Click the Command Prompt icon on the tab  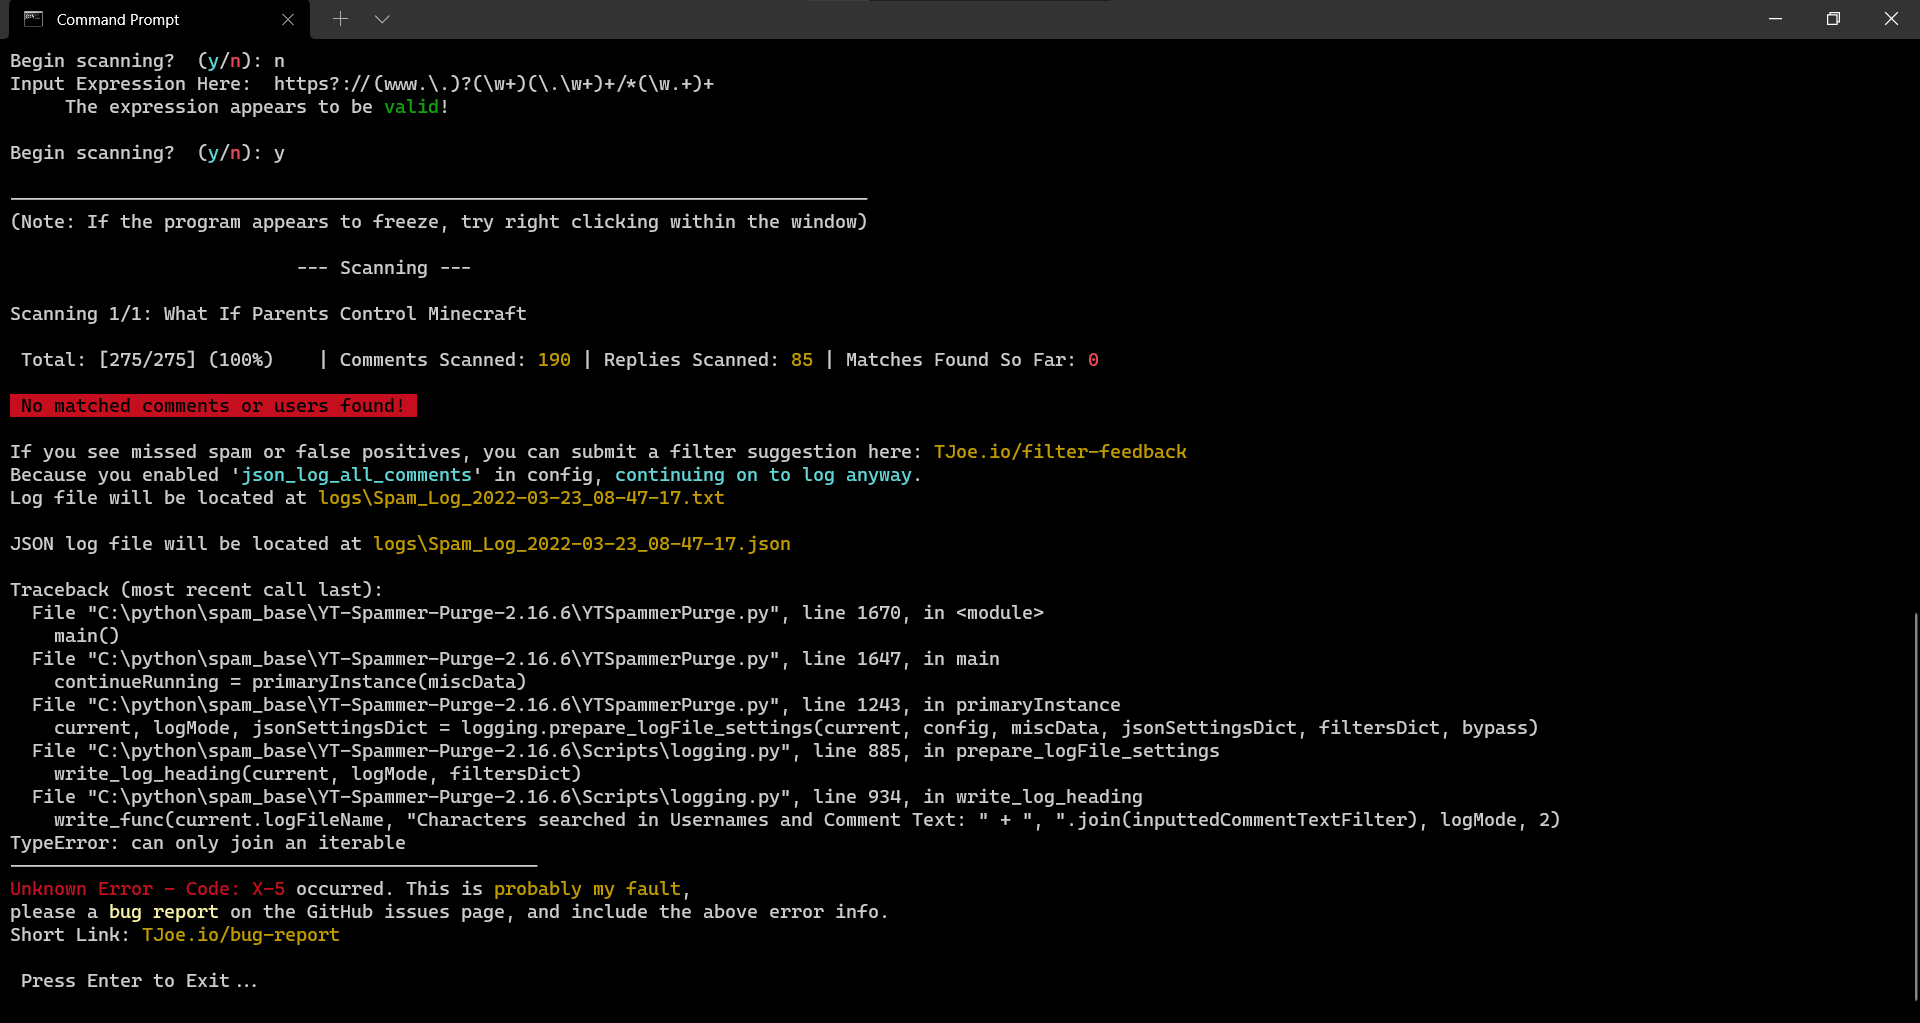coord(33,19)
